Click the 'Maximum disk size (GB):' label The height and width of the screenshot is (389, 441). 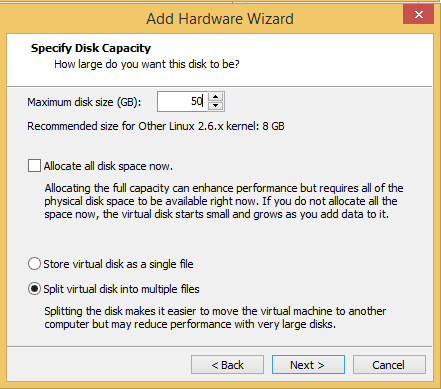tap(84, 102)
